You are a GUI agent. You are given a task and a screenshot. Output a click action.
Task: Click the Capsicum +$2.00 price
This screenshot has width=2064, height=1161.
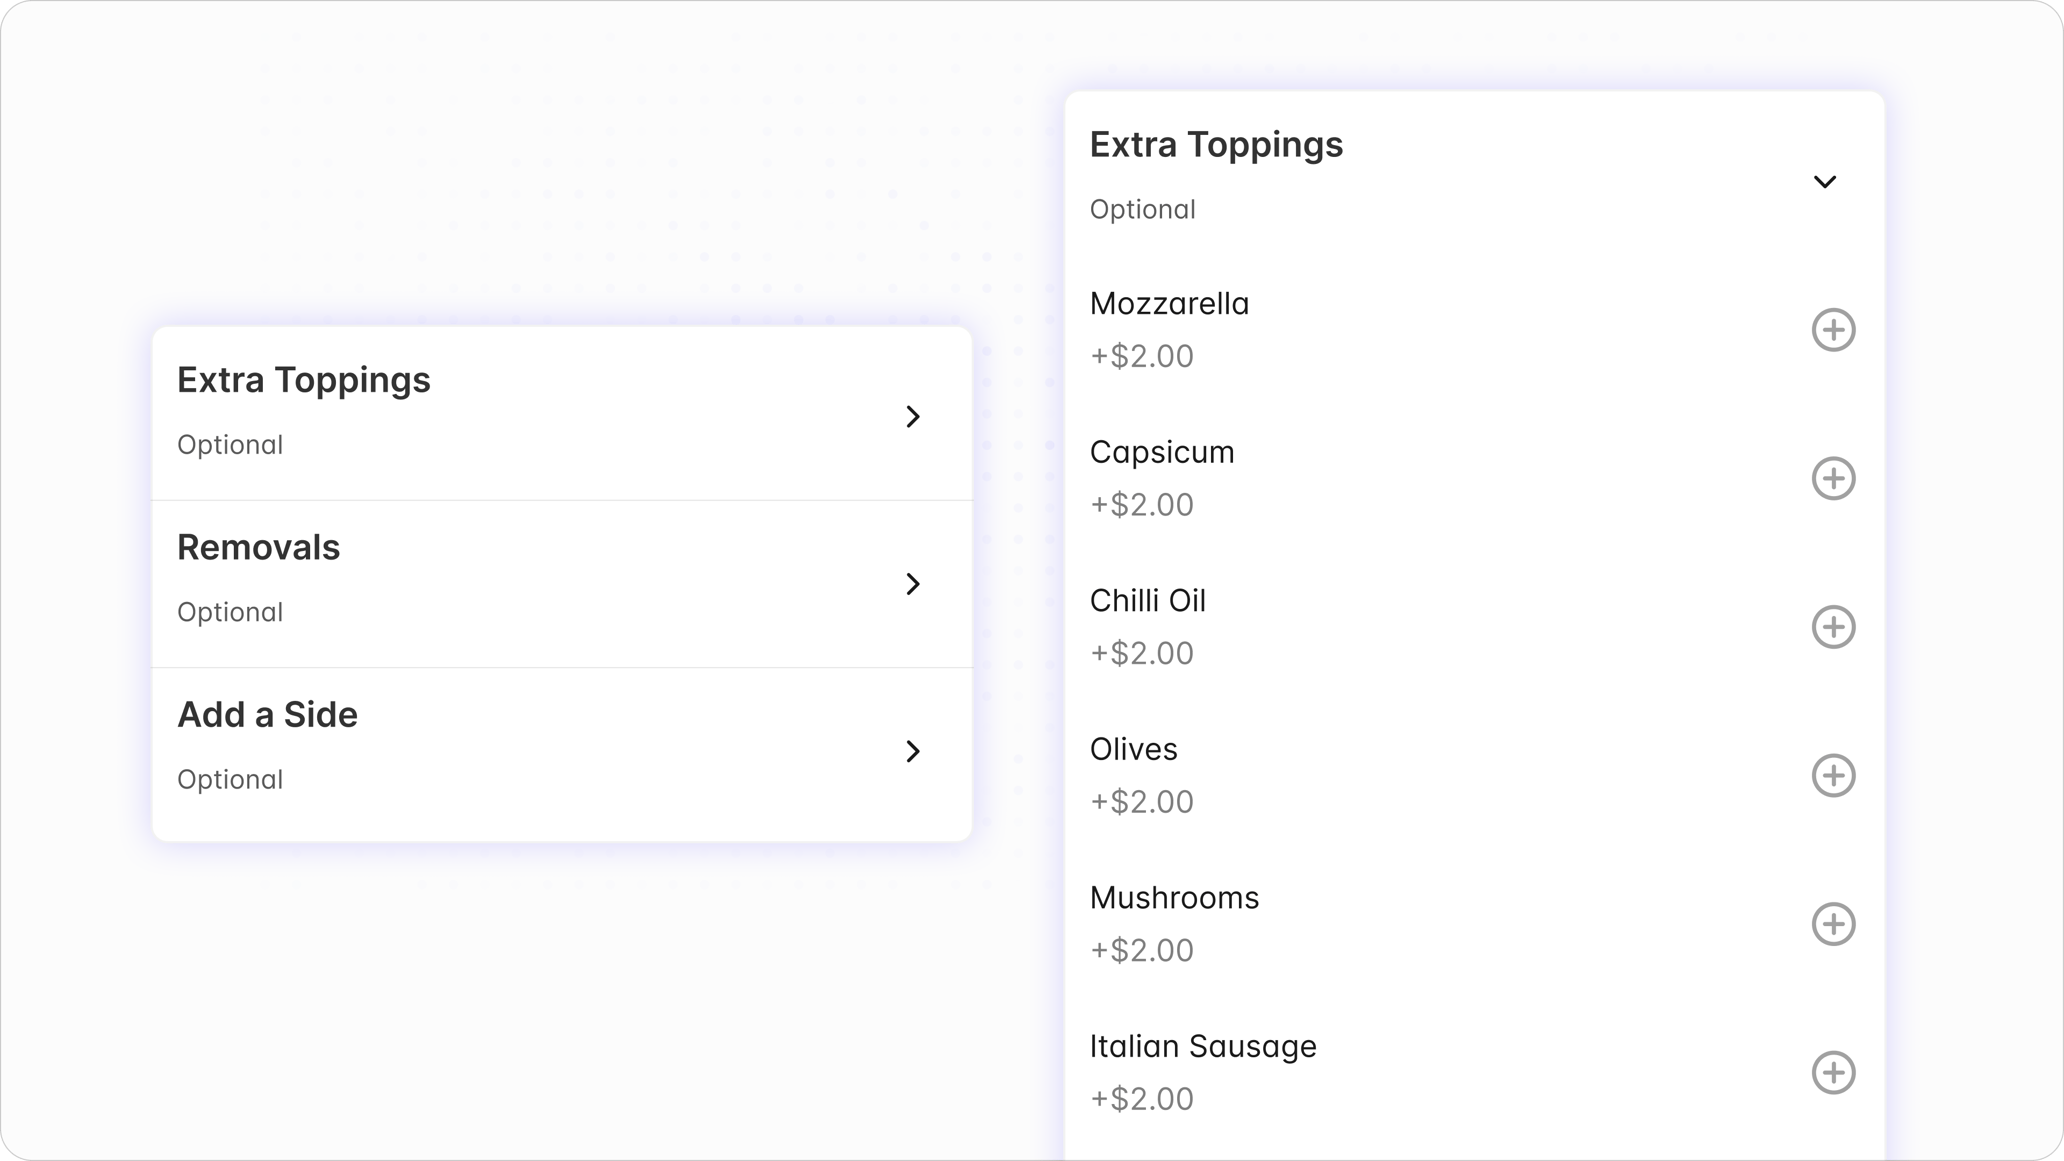1141,505
